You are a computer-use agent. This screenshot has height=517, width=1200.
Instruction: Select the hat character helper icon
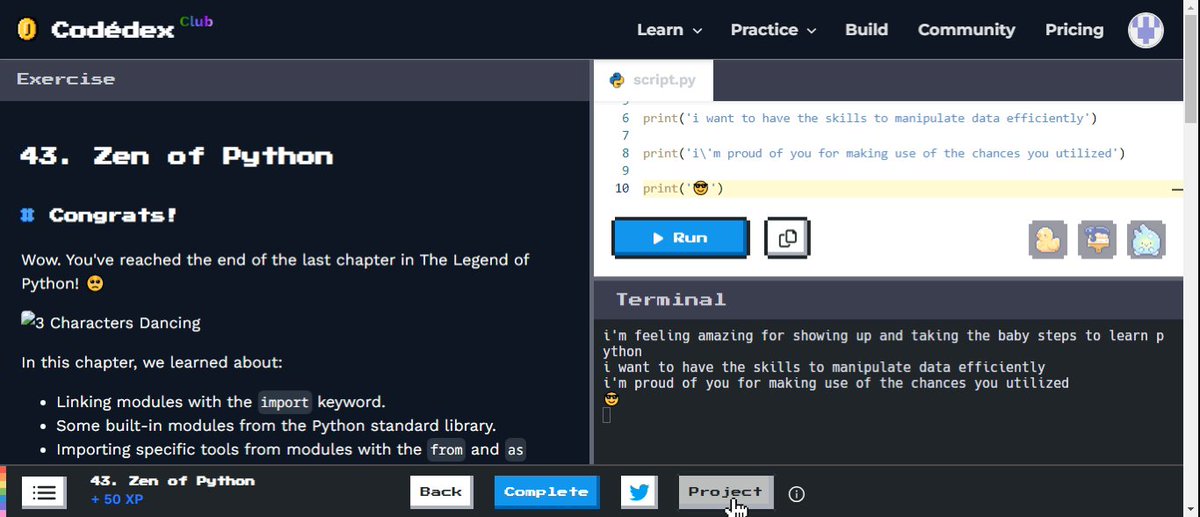pyautogui.click(x=1097, y=238)
